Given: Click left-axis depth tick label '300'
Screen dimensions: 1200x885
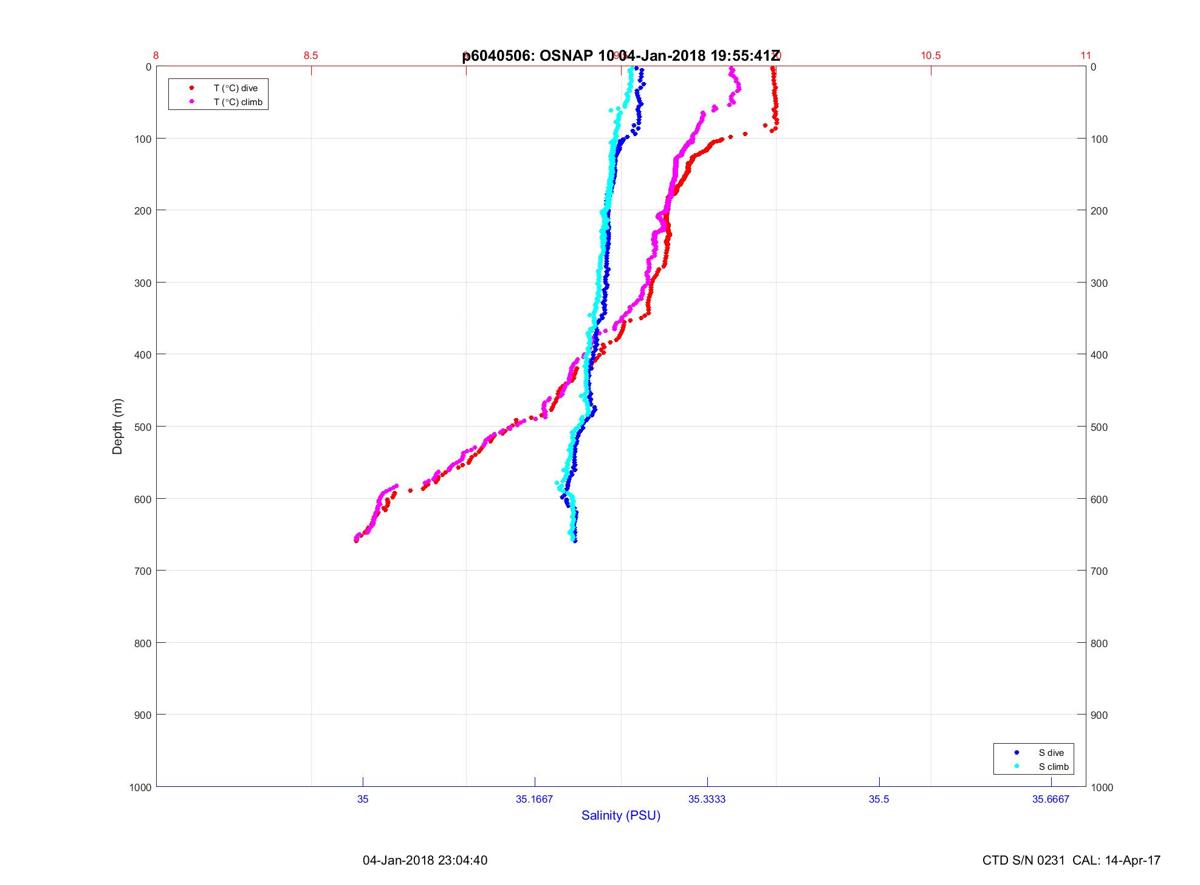Looking at the screenshot, I should pyautogui.click(x=141, y=283).
